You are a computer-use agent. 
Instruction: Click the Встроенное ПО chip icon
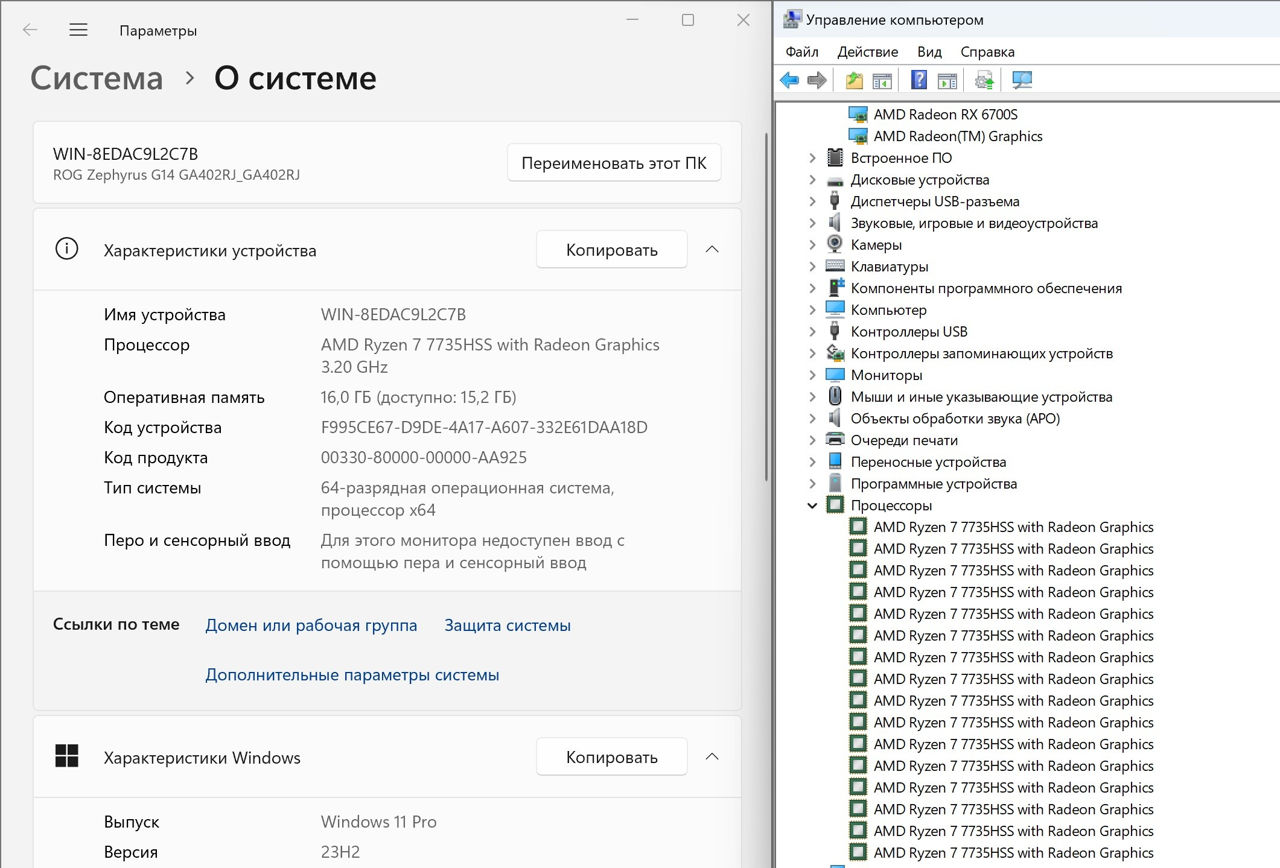pos(835,158)
